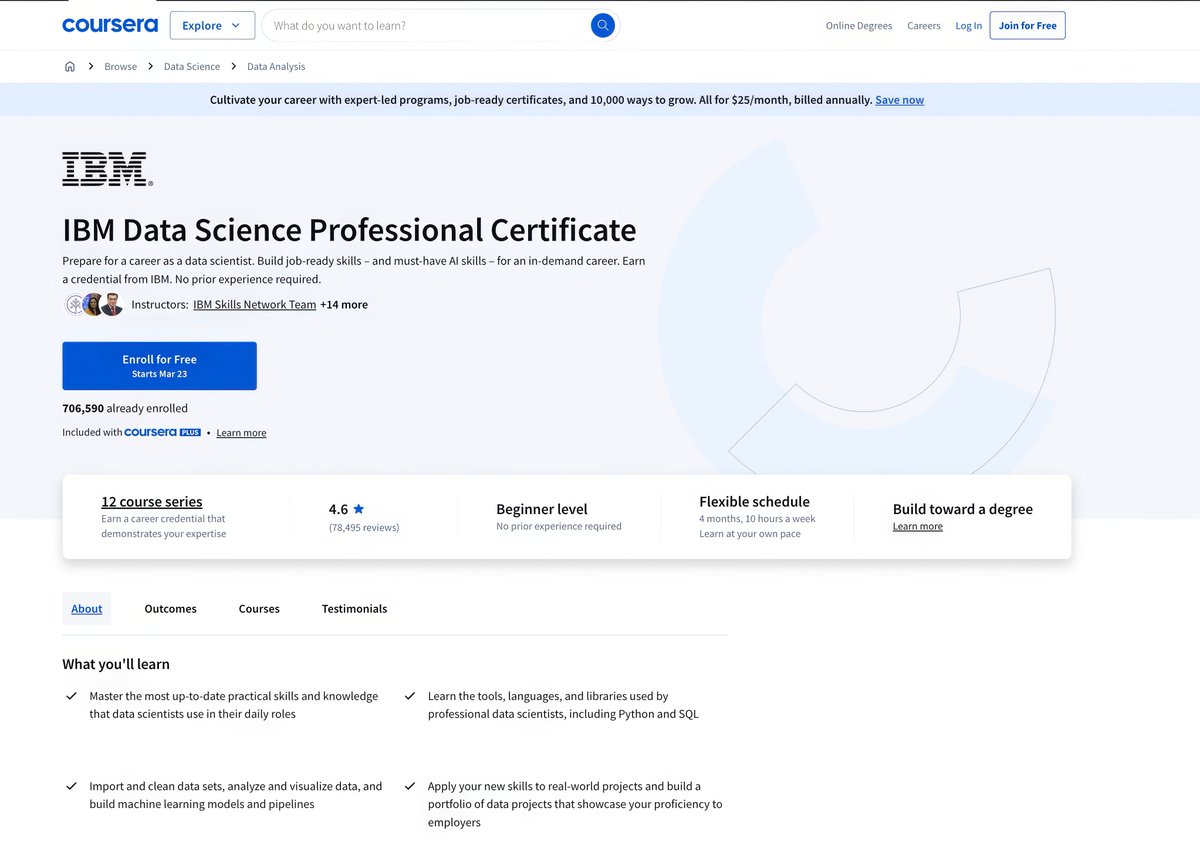Click the 'IBM Data Science Professional Certificate' title
1200x862 pixels.
pyautogui.click(x=349, y=230)
